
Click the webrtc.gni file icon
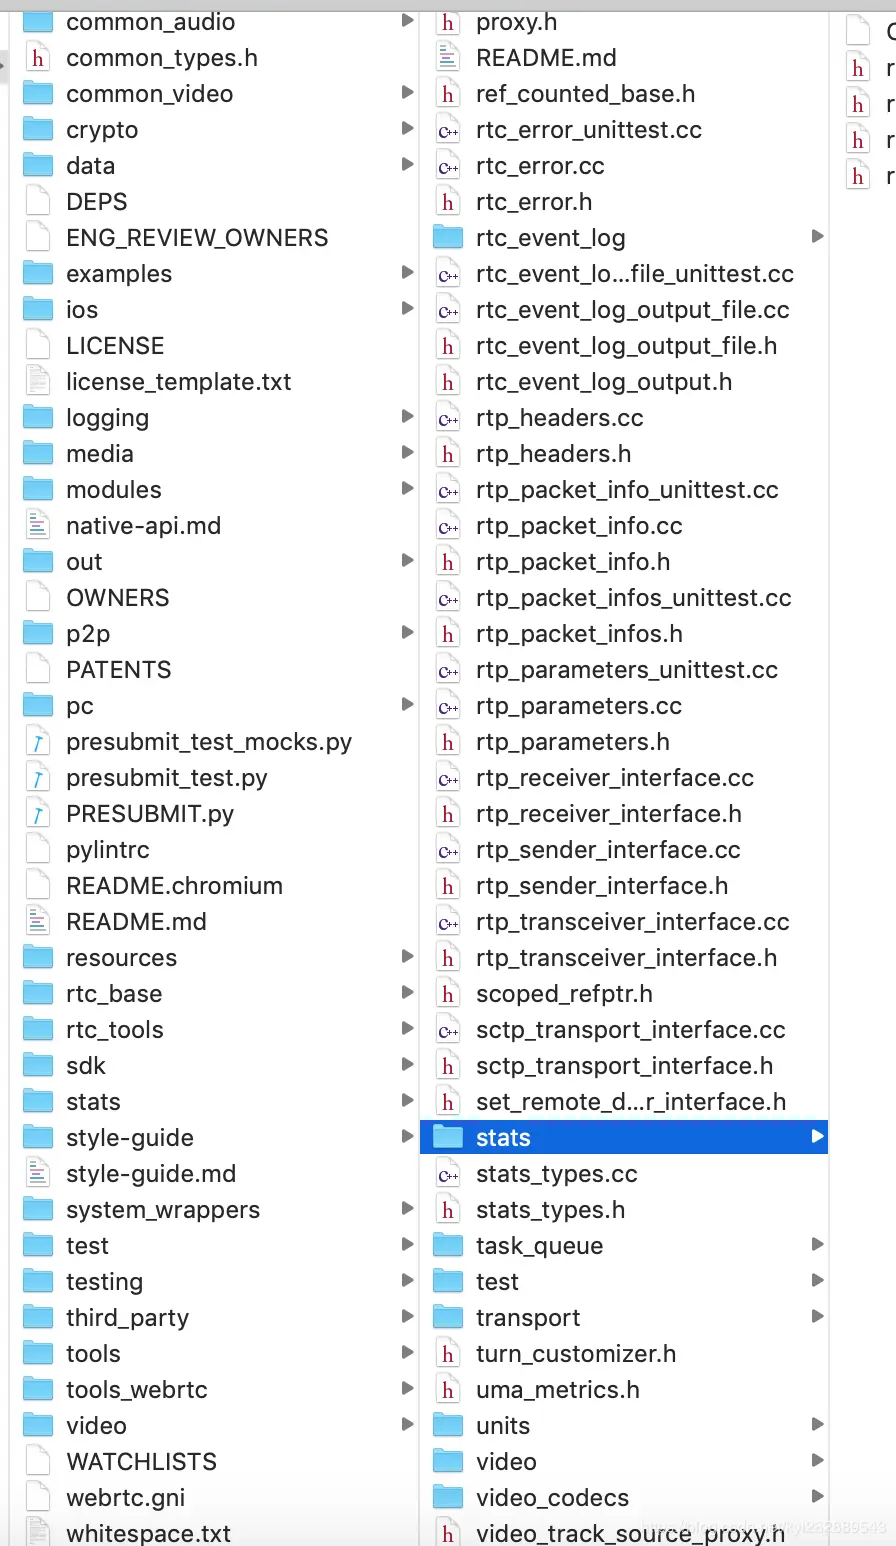(x=38, y=1498)
